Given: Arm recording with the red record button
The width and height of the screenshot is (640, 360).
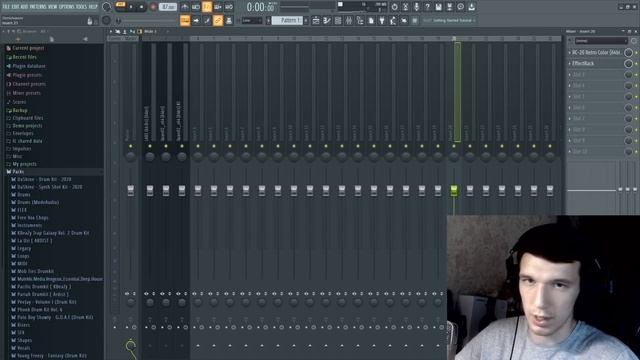Looking at the screenshot, I should [x=153, y=7].
